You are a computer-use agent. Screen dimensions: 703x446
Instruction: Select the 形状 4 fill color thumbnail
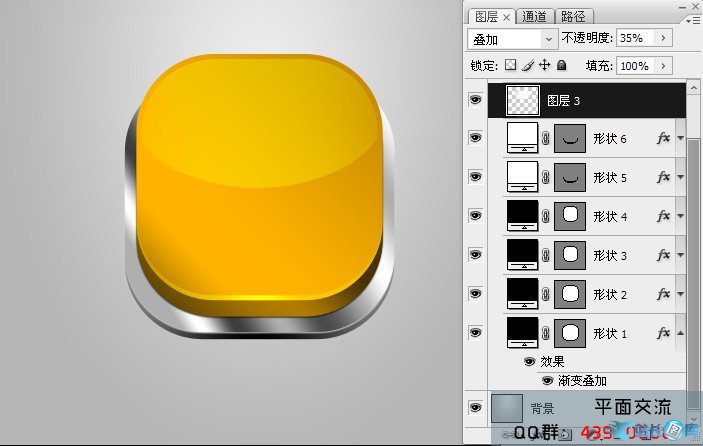coord(523,217)
